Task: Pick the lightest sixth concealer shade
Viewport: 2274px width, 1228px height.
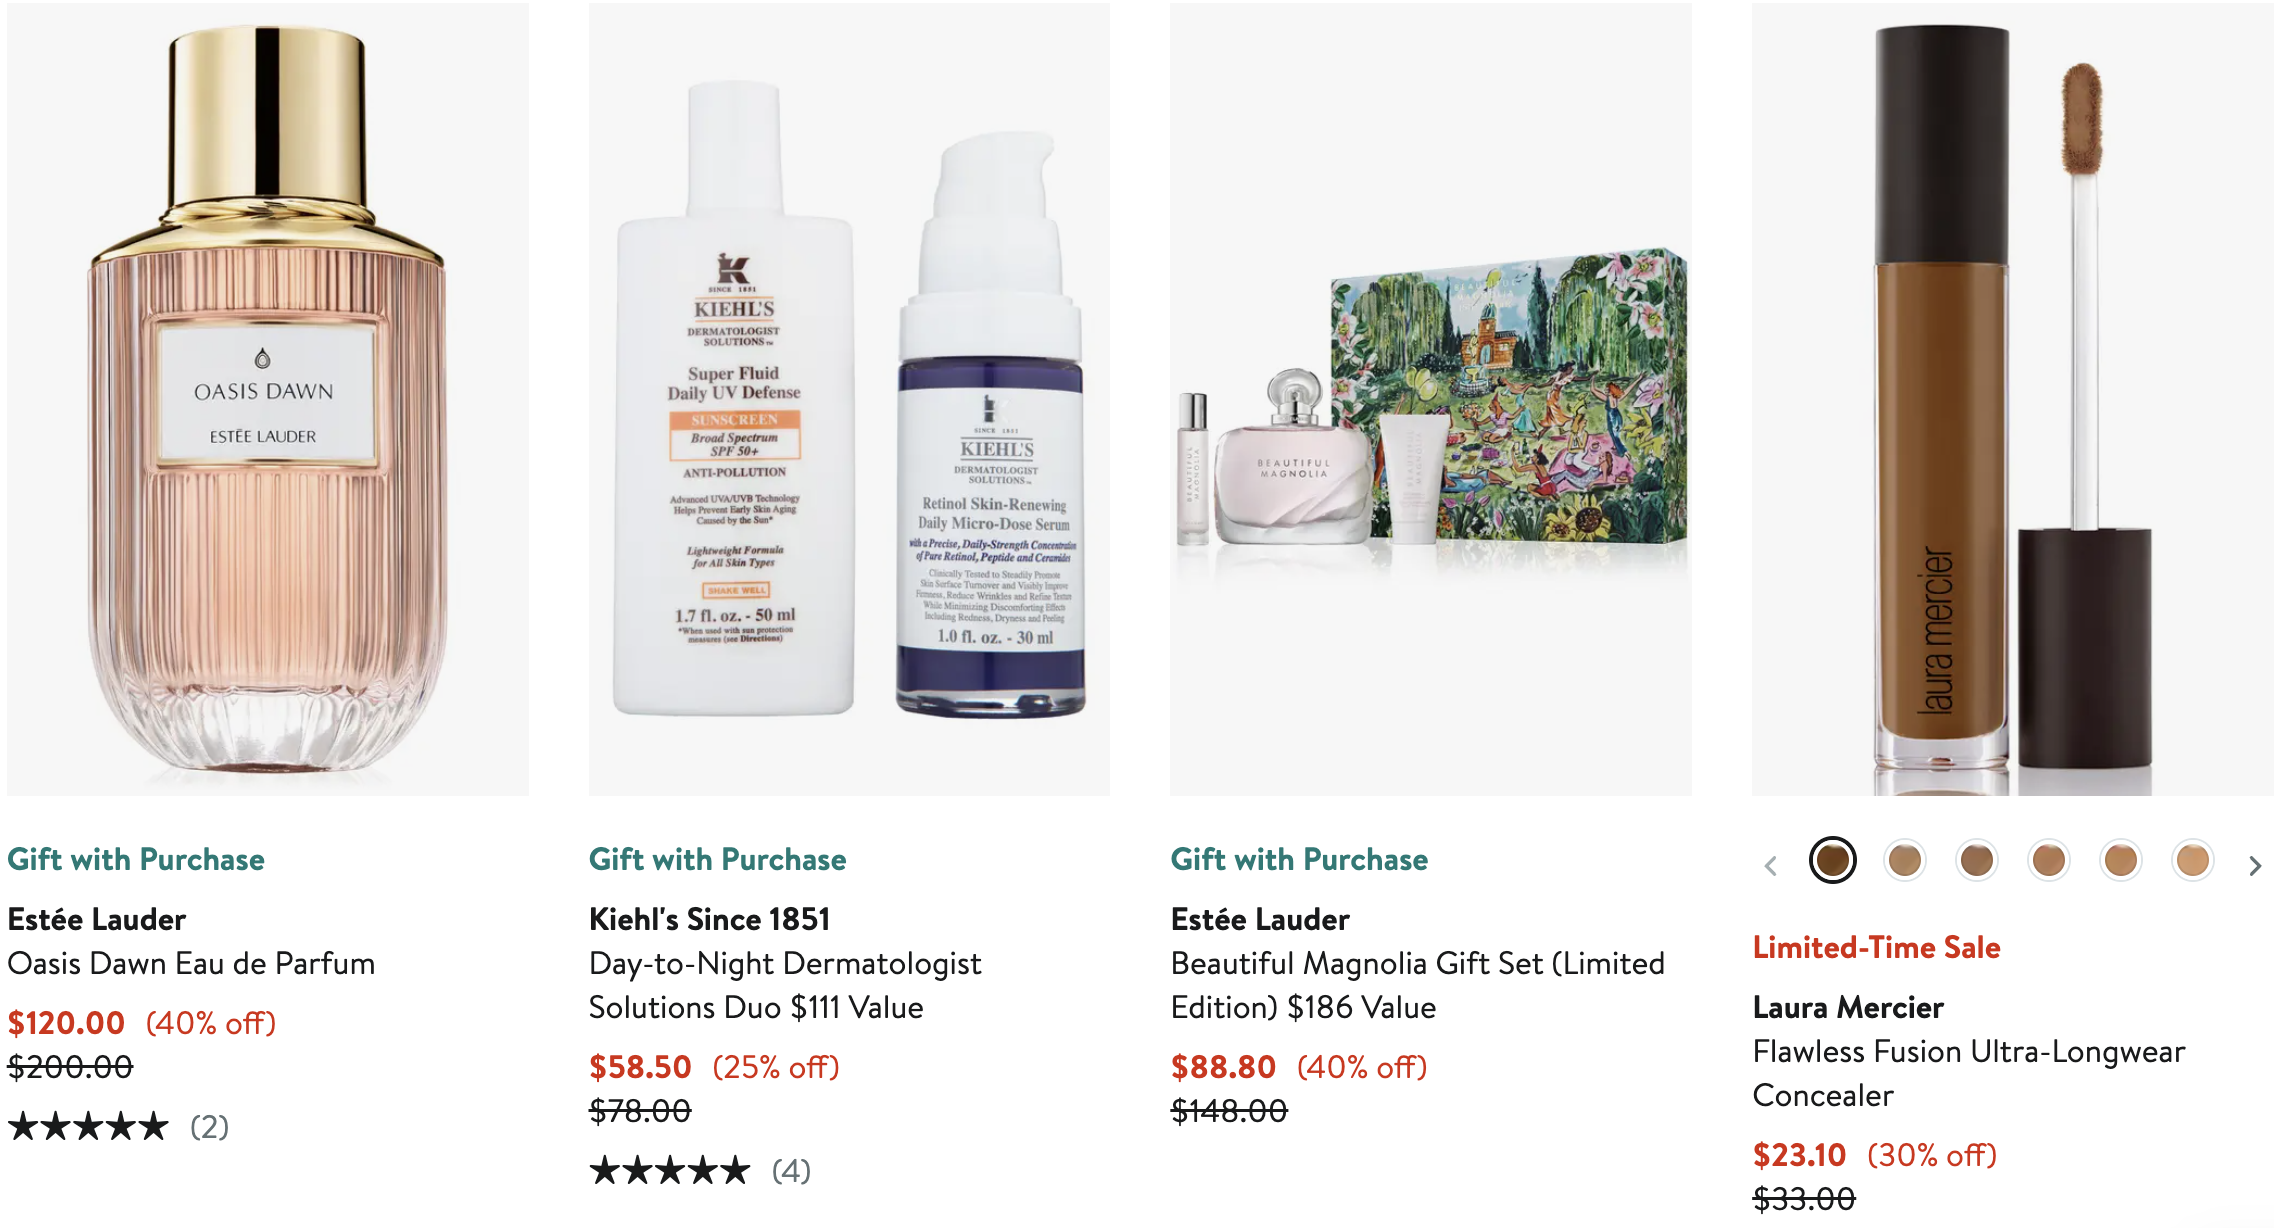Action: pyautogui.click(x=2193, y=860)
